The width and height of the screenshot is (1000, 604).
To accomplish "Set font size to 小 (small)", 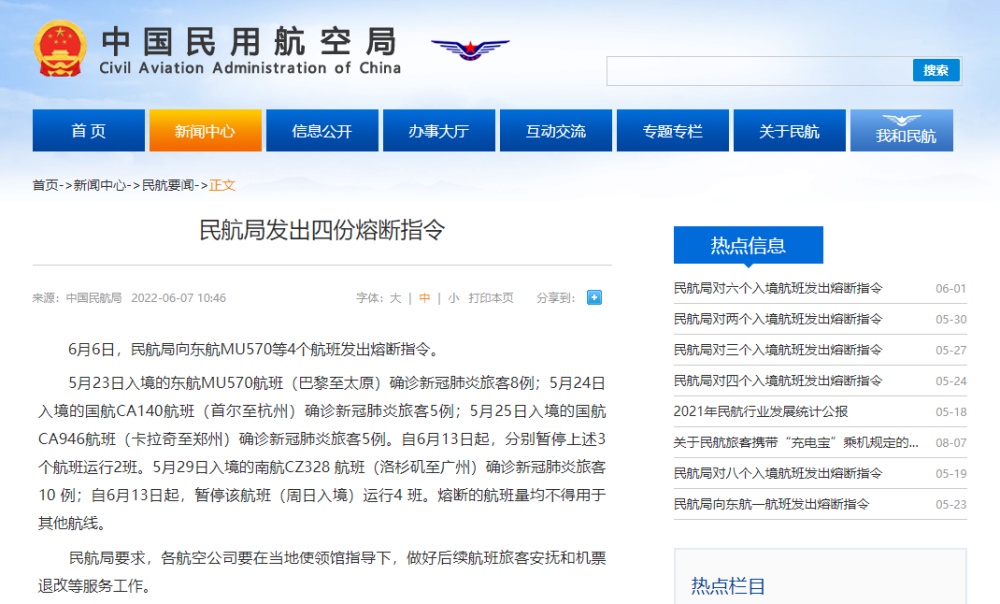I will click(x=453, y=298).
